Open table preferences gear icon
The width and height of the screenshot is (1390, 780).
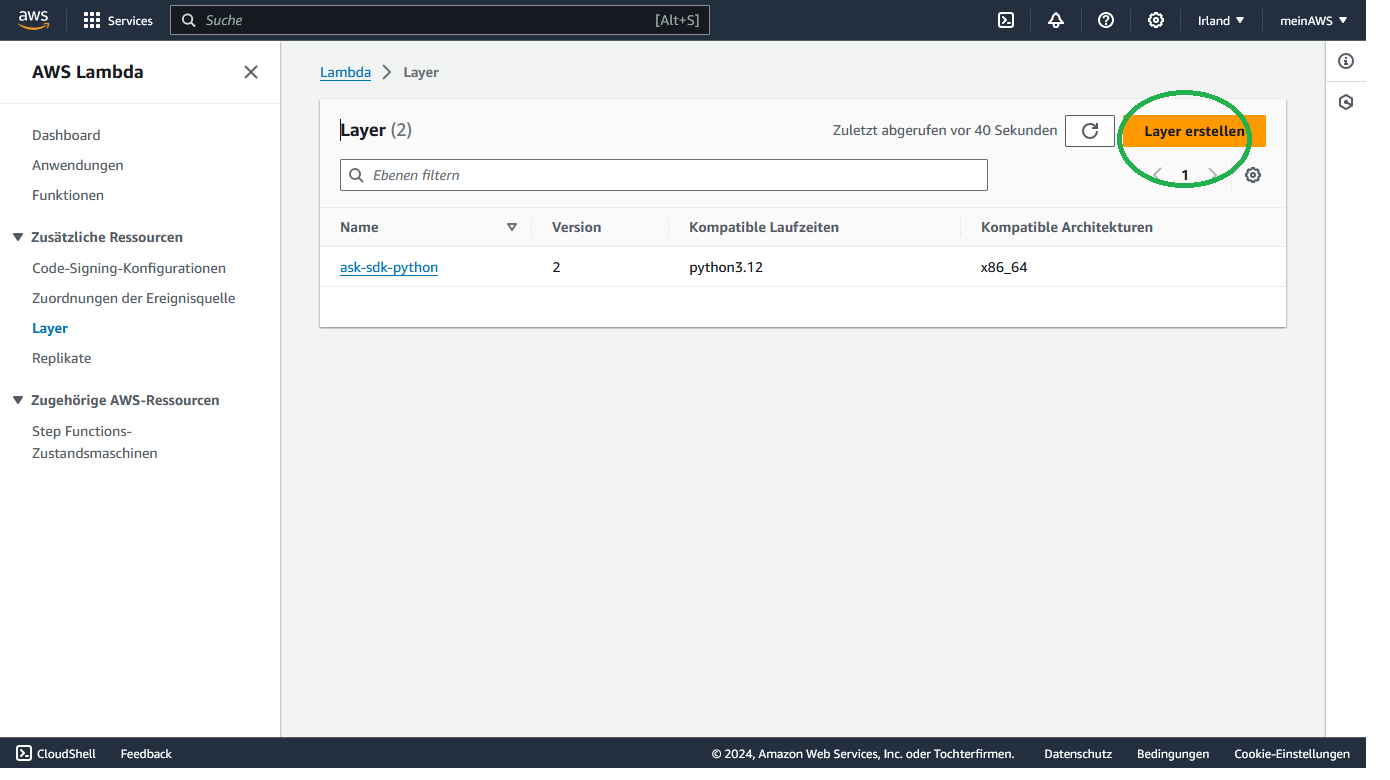click(1253, 175)
